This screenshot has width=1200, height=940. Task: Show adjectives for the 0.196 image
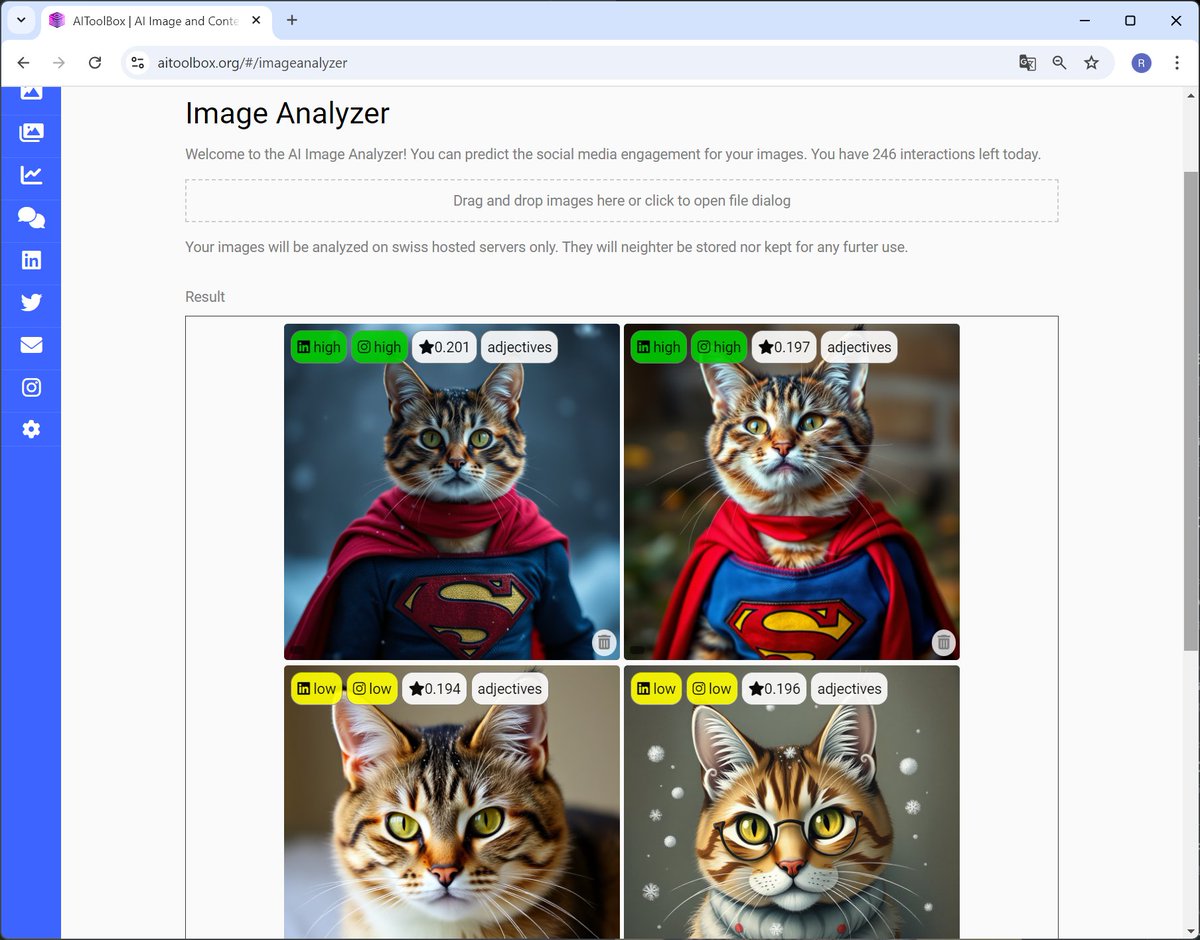point(849,688)
